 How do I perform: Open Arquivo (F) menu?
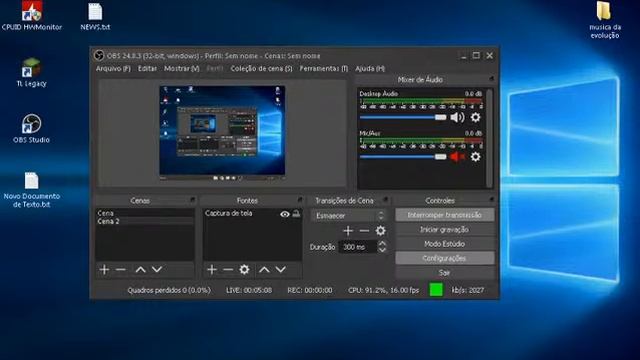tap(113, 69)
